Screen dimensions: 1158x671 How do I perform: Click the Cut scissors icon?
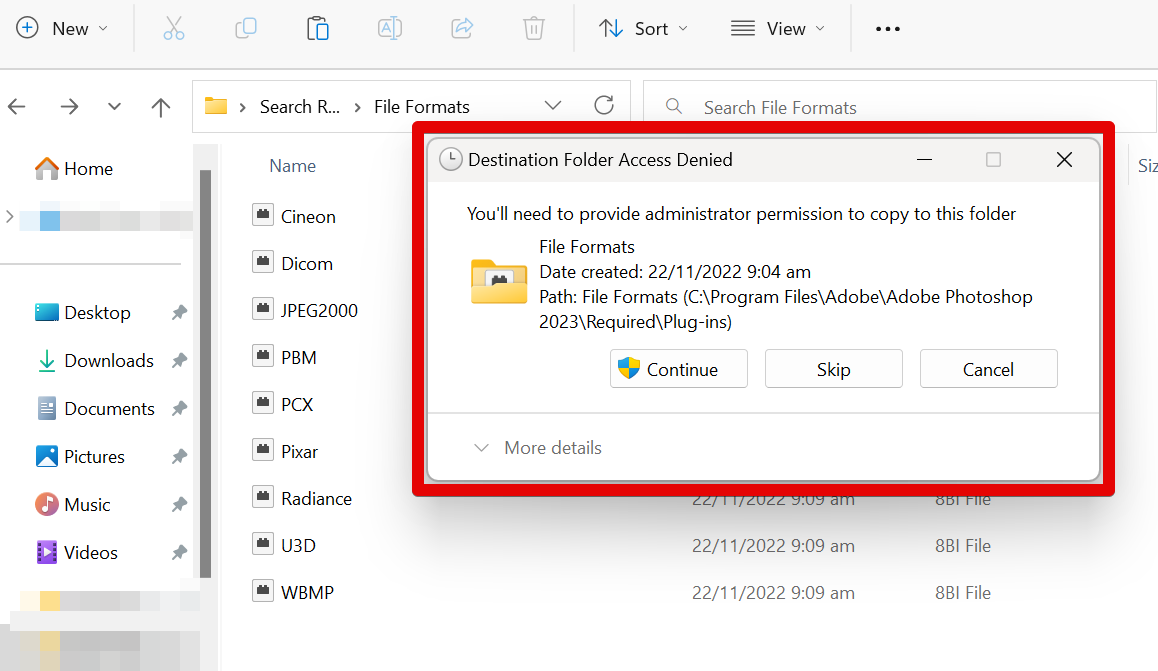pyautogui.click(x=174, y=29)
